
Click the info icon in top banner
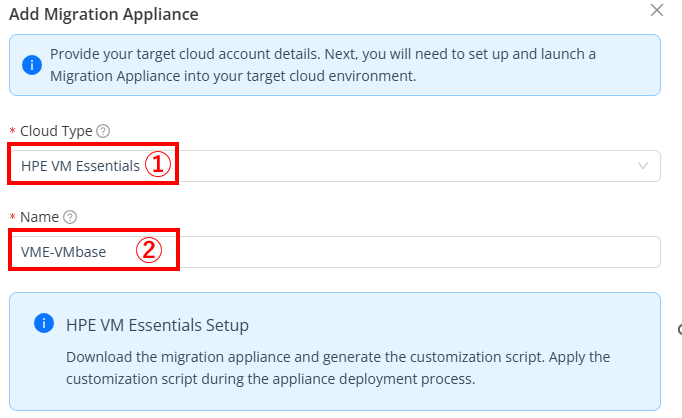(32, 65)
